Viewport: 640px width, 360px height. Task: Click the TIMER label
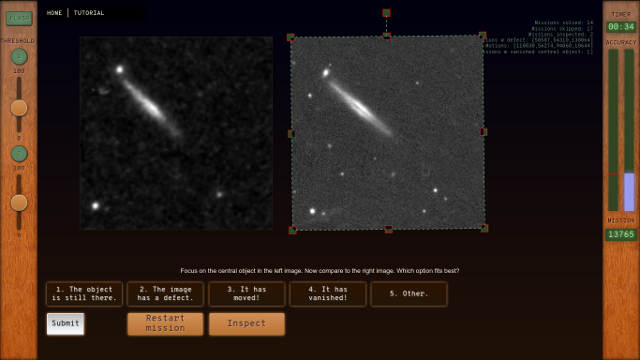point(621,14)
